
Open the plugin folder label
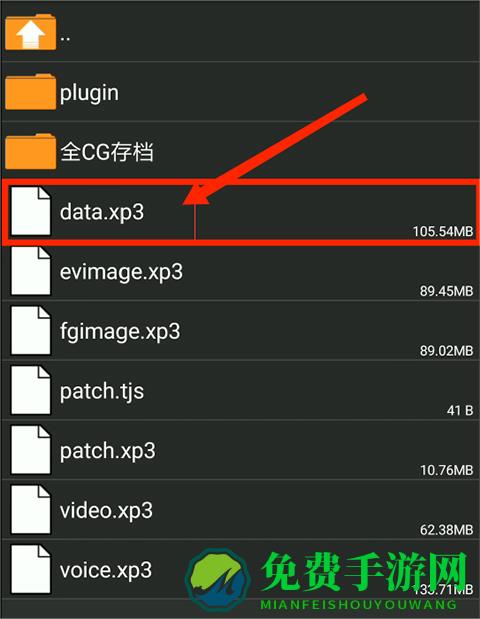coord(89,94)
